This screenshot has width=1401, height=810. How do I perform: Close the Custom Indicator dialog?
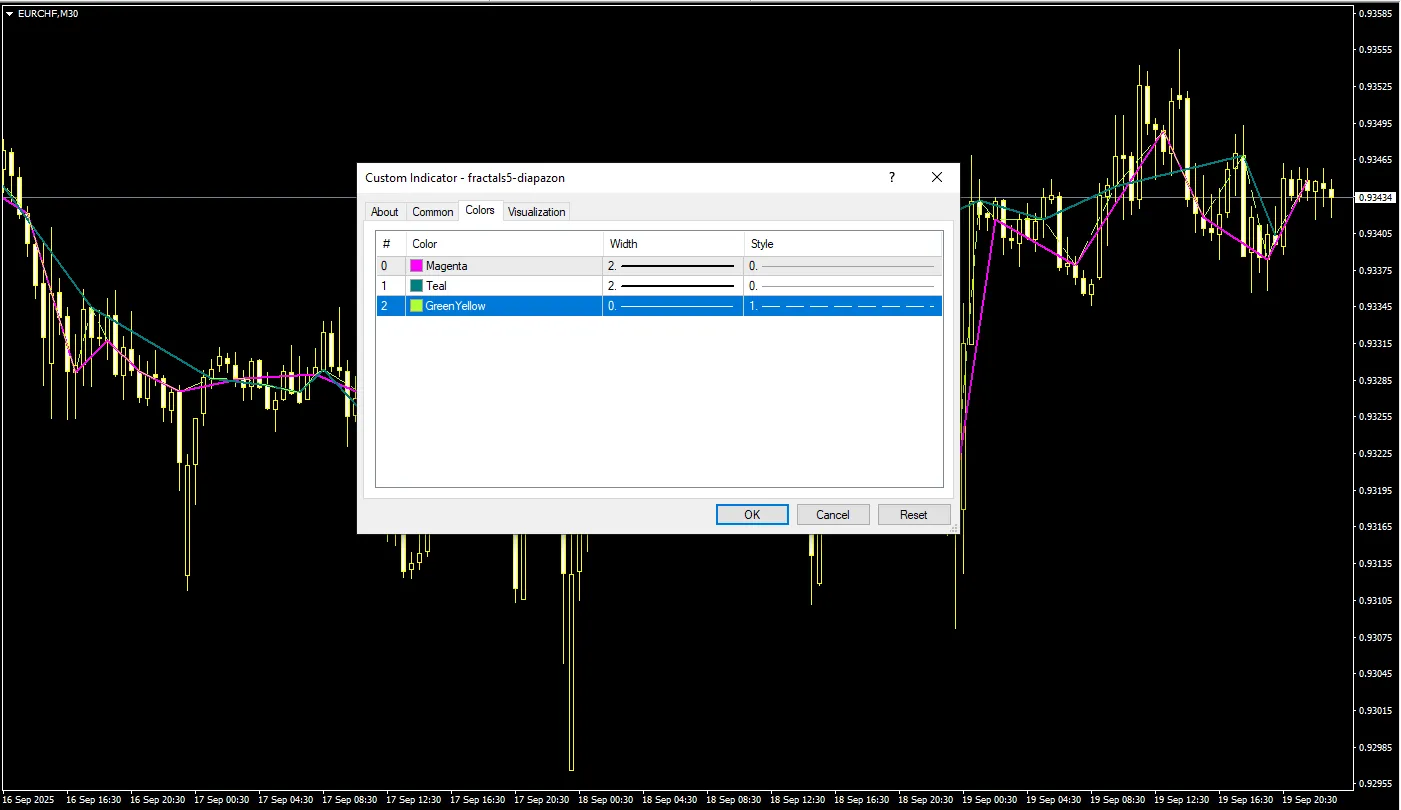click(x=936, y=178)
